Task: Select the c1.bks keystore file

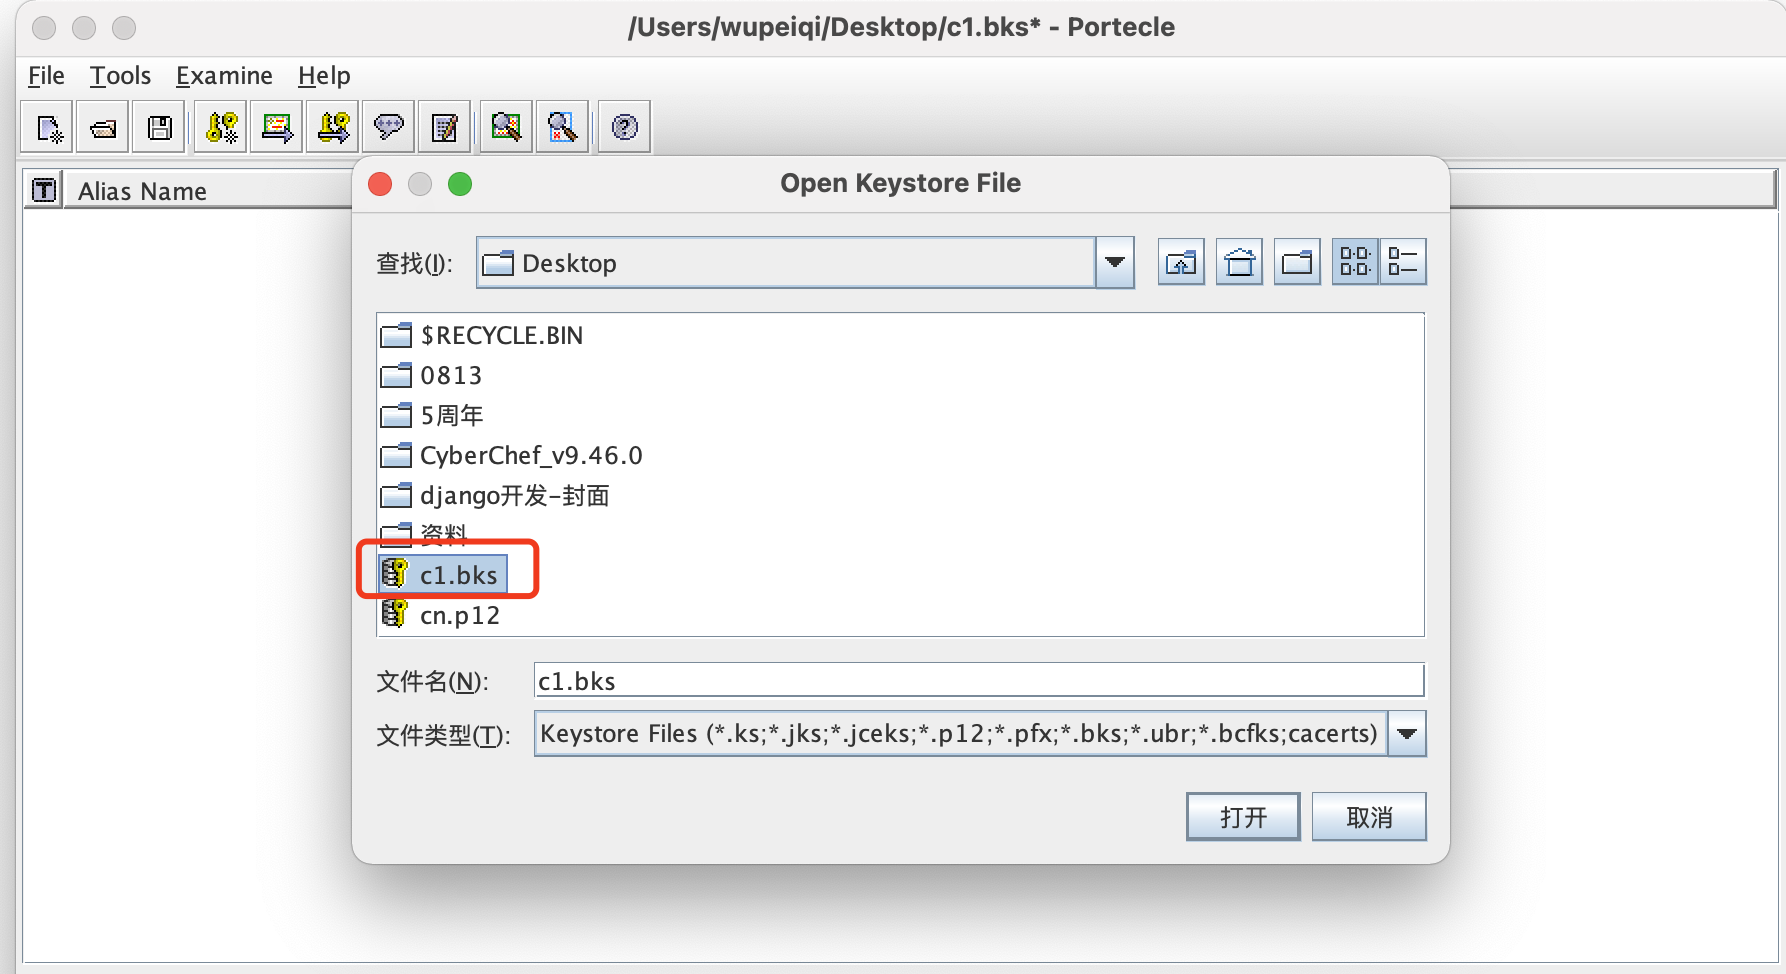Action: tap(443, 575)
